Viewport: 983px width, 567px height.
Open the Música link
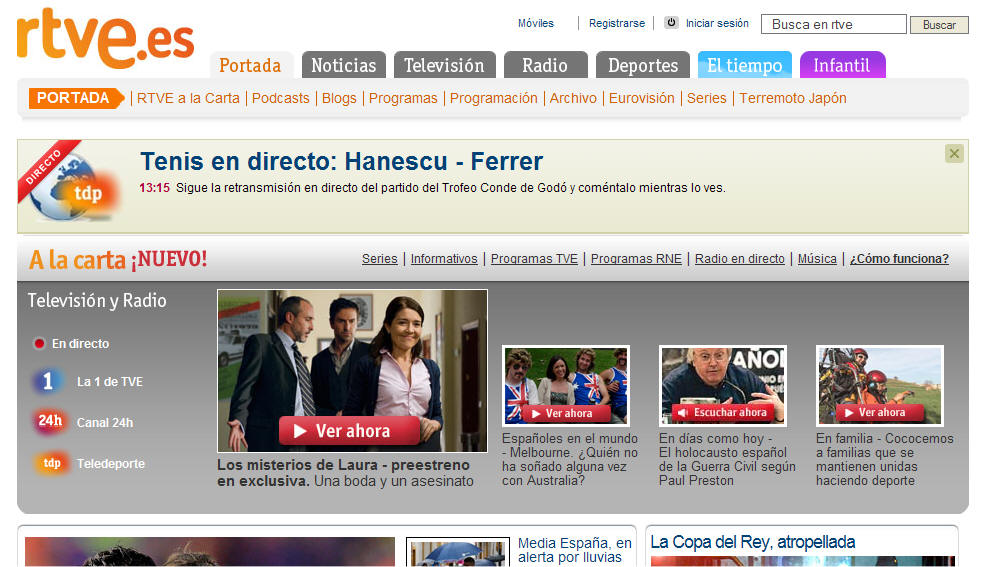pyautogui.click(x=817, y=258)
